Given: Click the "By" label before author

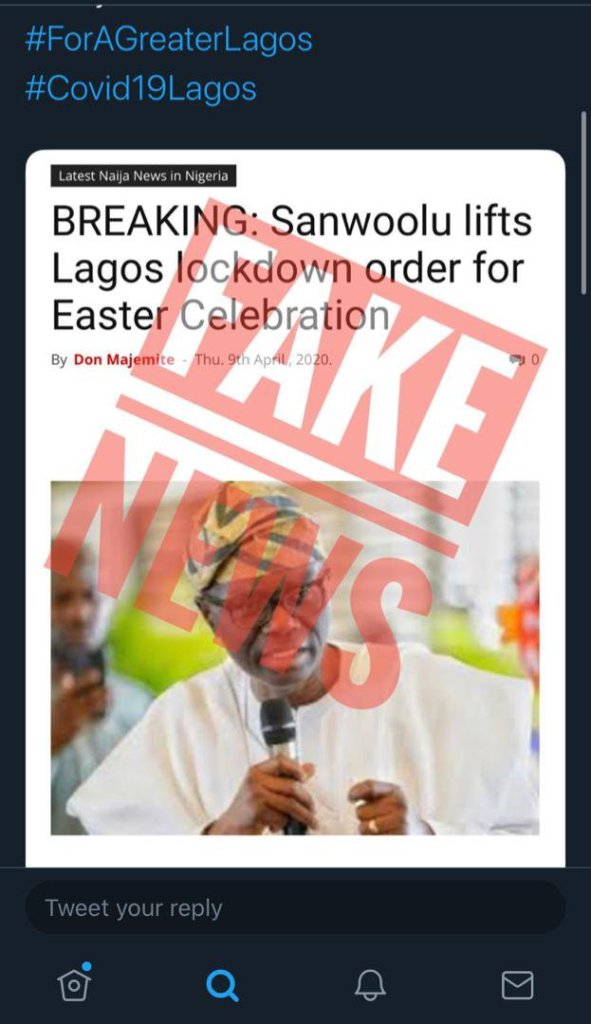Looking at the screenshot, I should pyautogui.click(x=59, y=359).
